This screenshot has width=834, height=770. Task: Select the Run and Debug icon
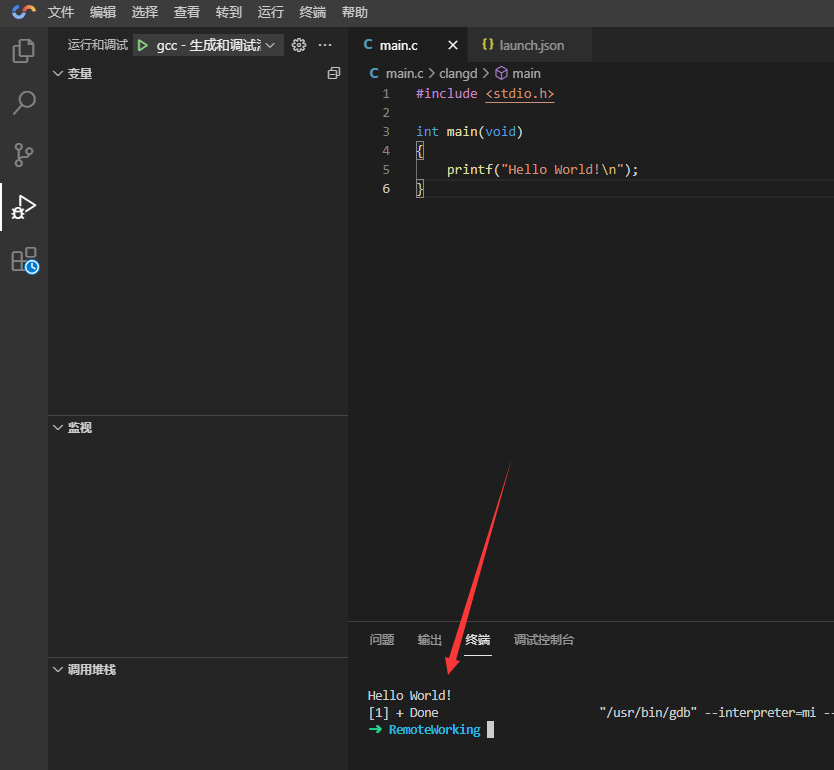[x=24, y=207]
